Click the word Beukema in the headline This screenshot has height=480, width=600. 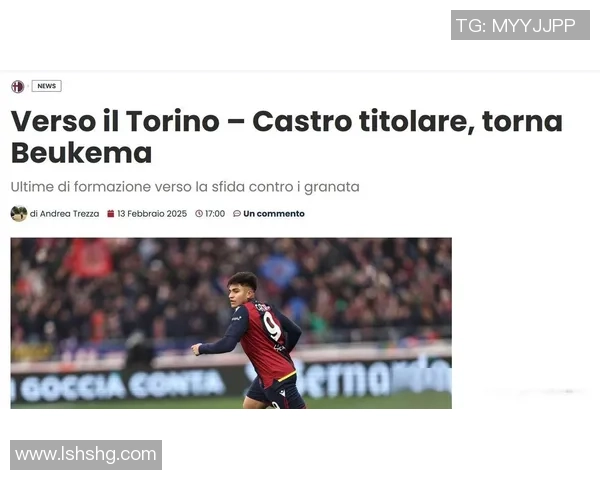coord(82,153)
